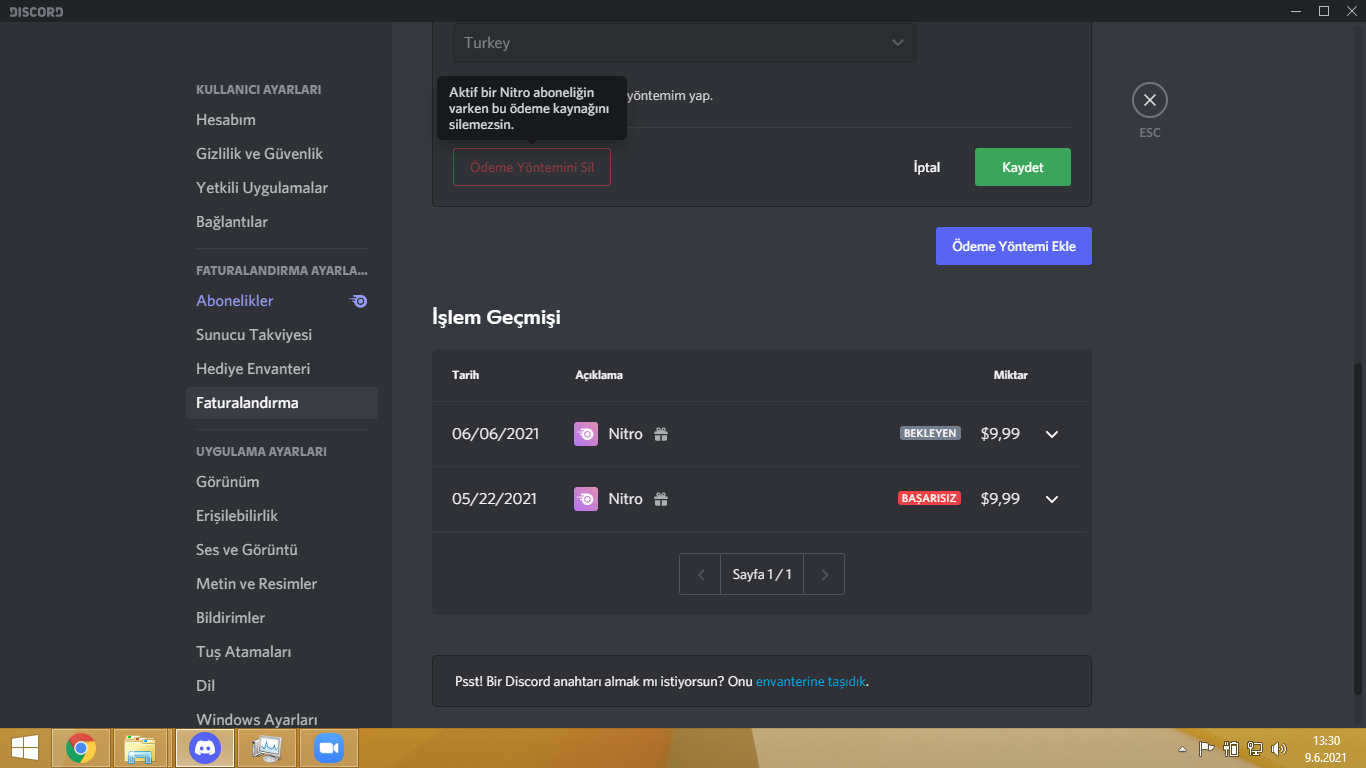Viewport: 1366px width, 768px height.
Task: Click the Açıklama column header
Action: pos(599,375)
